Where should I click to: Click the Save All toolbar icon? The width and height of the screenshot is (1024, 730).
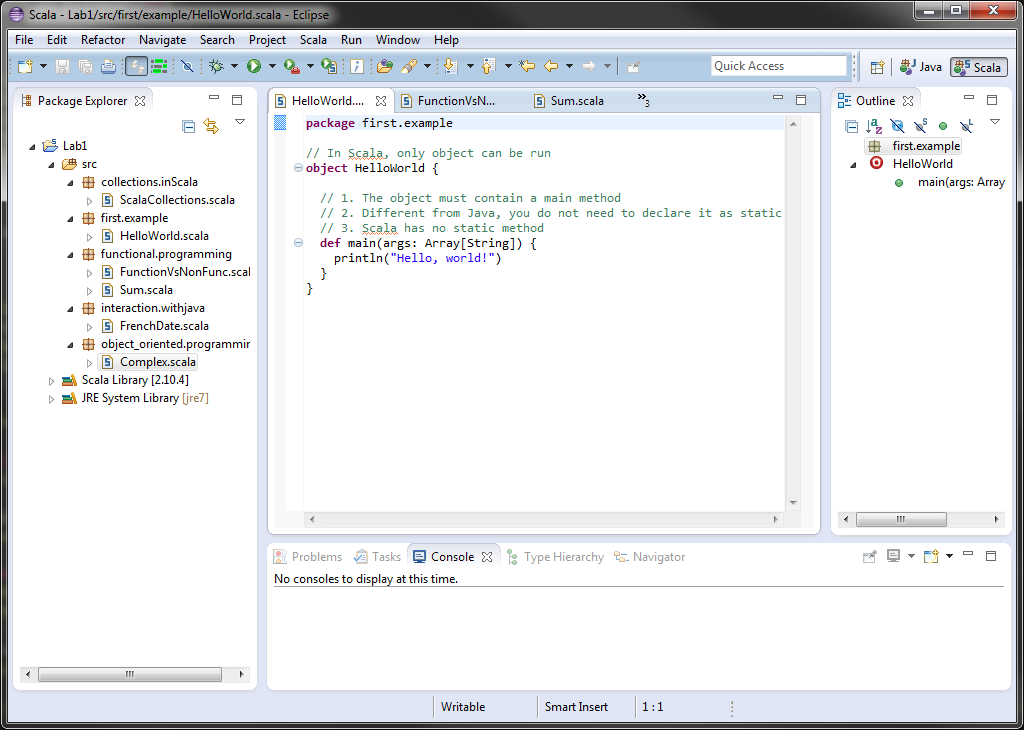[85, 66]
